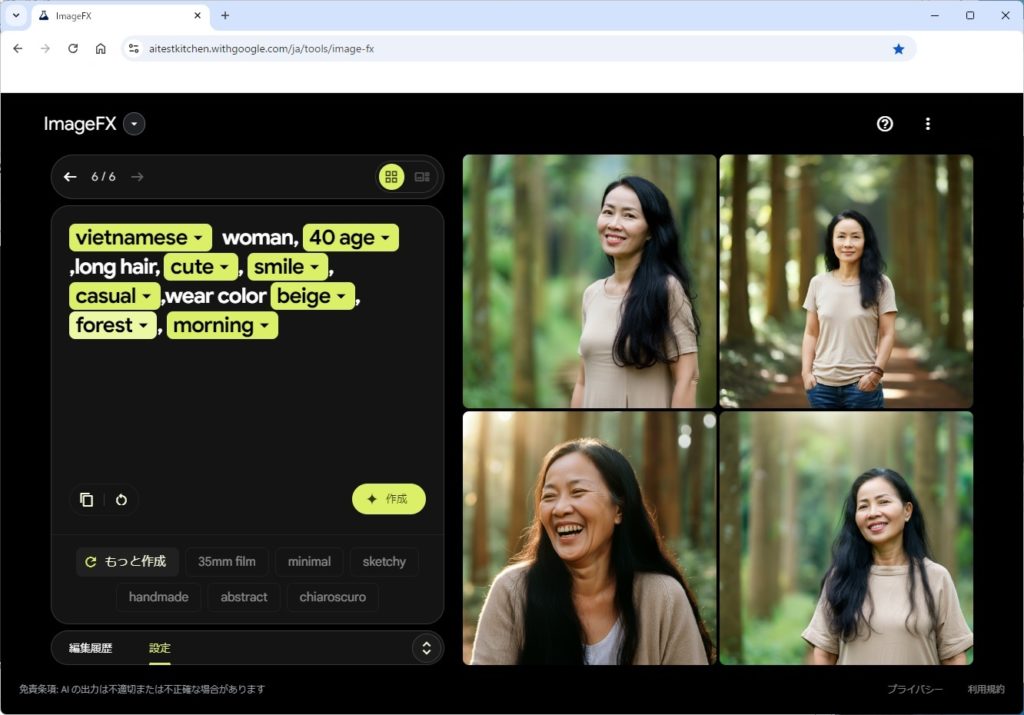
Task: Click the copy prompt icon
Action: [87, 499]
